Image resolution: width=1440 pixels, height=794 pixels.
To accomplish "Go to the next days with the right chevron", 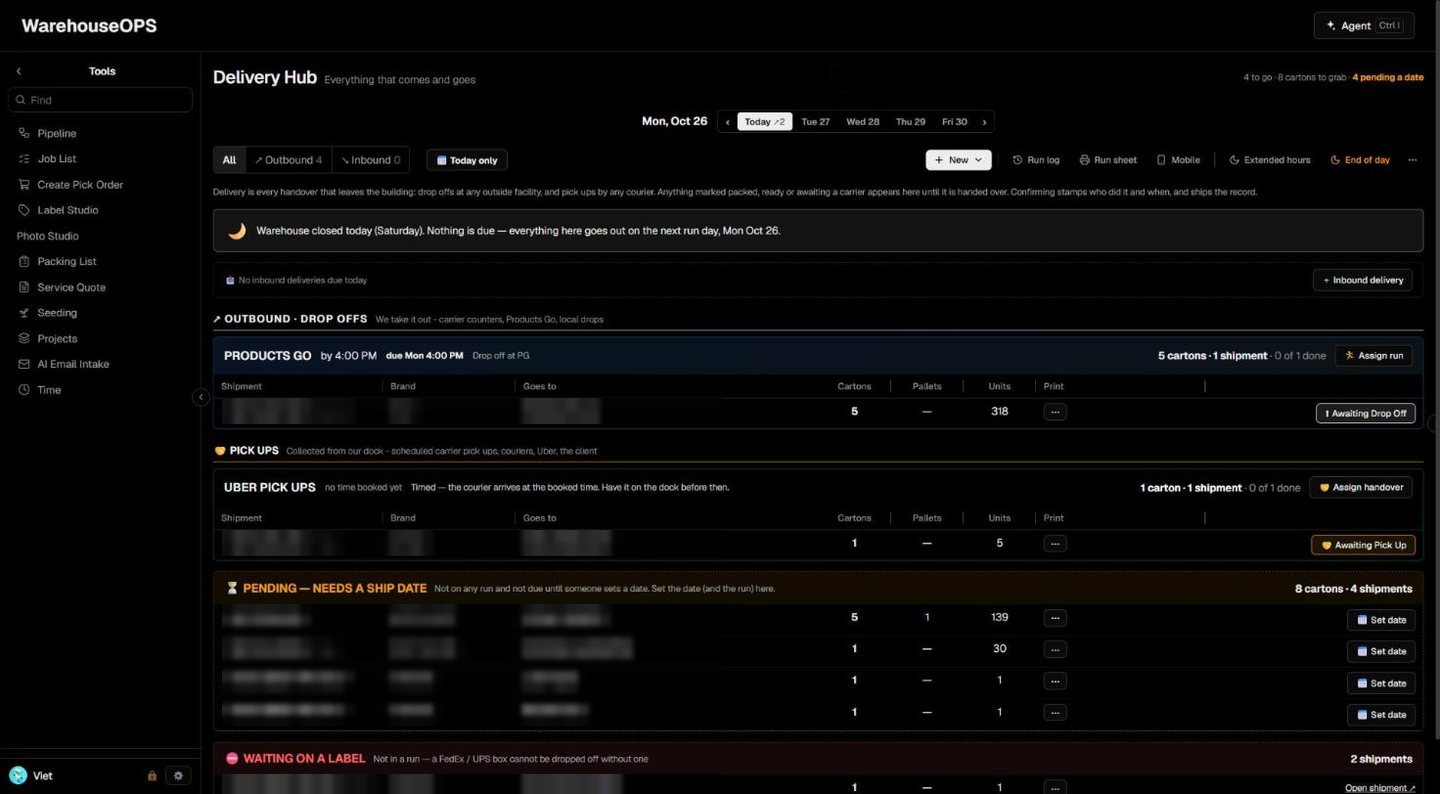I will coord(984,122).
